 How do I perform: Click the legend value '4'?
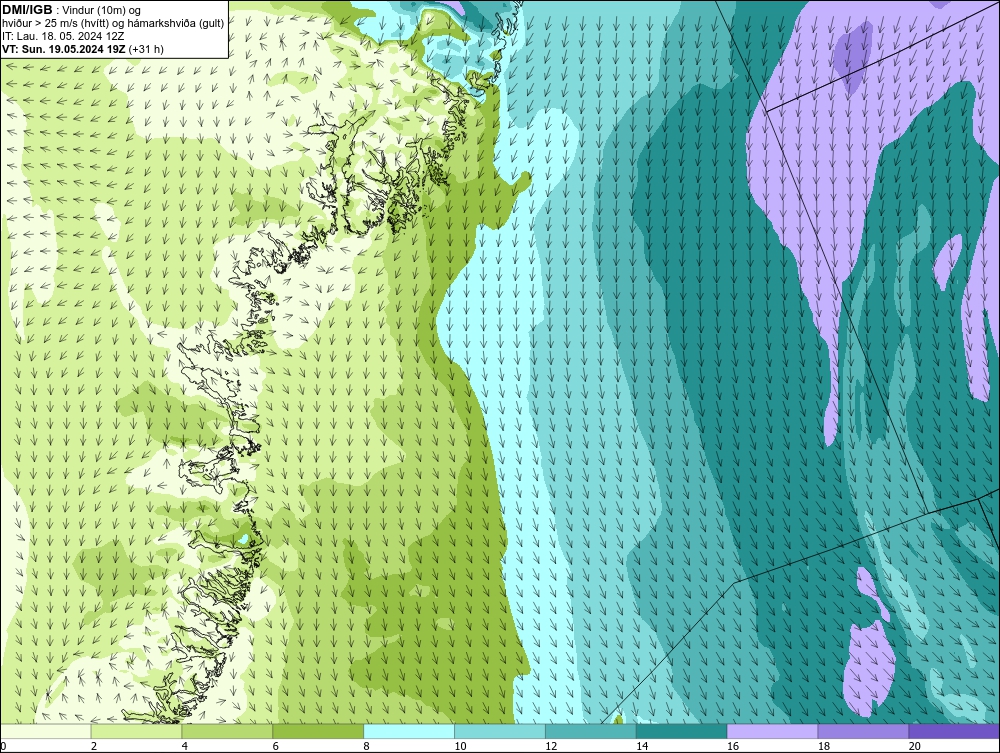(x=184, y=746)
